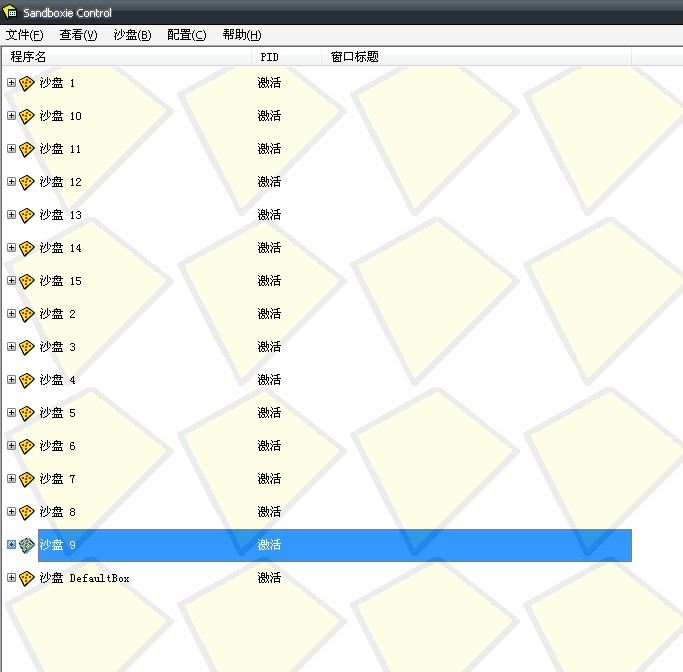The image size is (683, 672).
Task: Expand the 沙盘 2 tree node
Action: click(11, 314)
